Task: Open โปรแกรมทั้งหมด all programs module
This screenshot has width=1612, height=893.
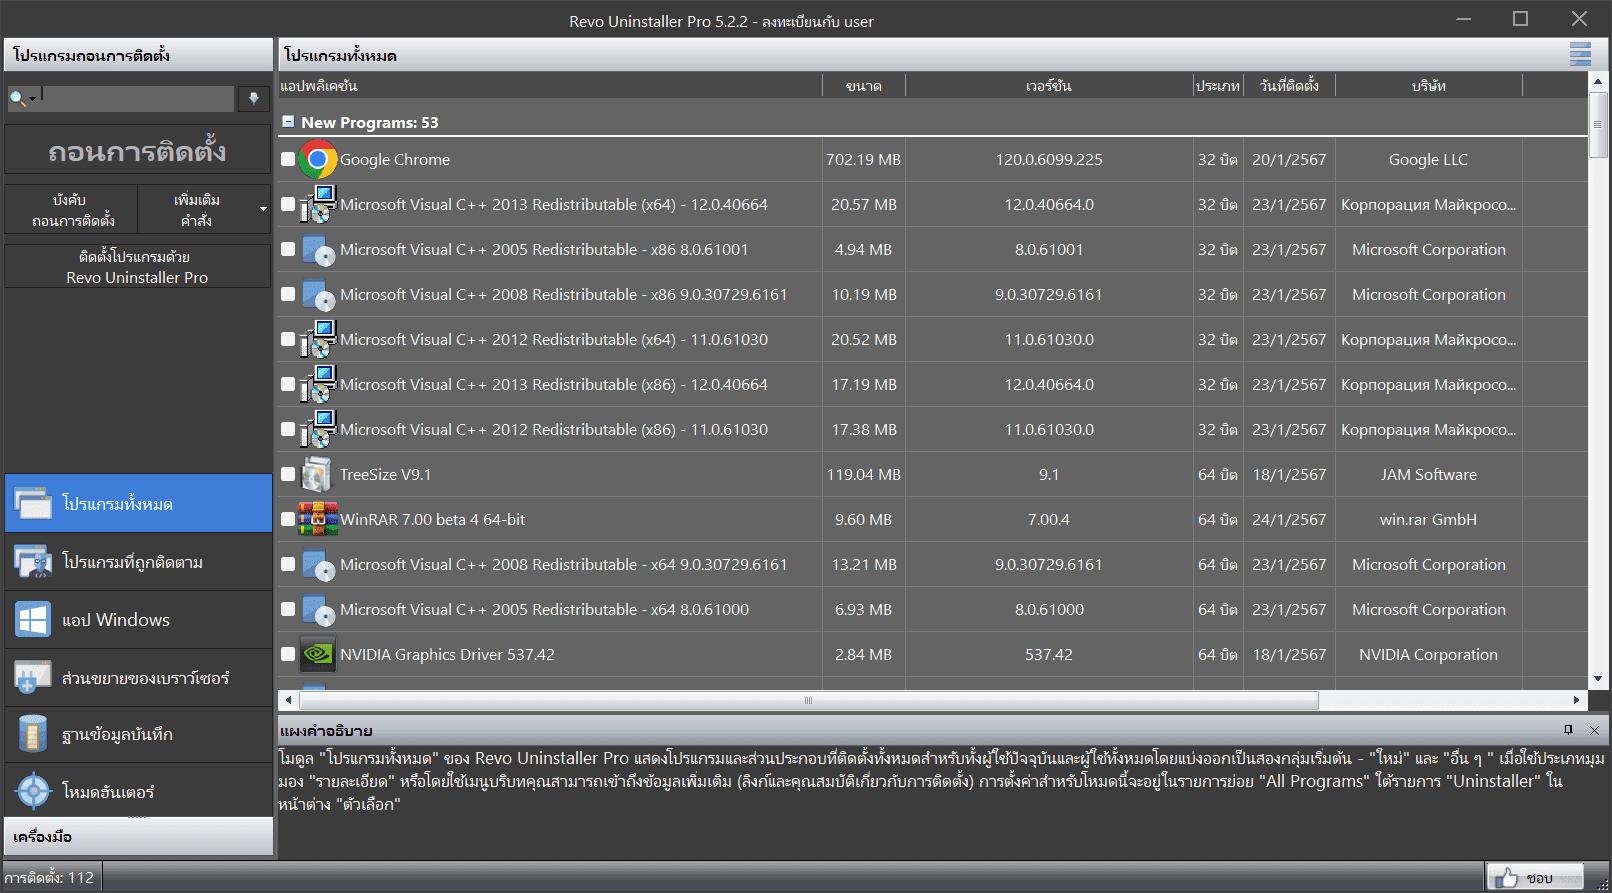Action: pos(138,503)
